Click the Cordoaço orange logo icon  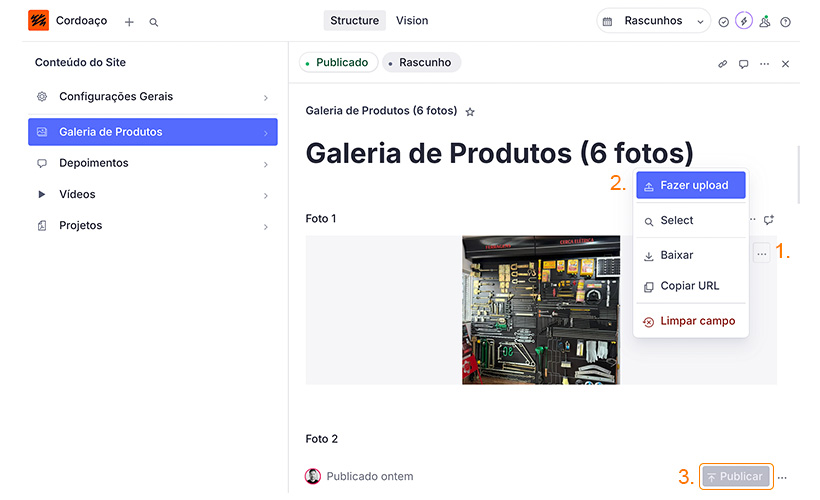pyautogui.click(x=38, y=20)
